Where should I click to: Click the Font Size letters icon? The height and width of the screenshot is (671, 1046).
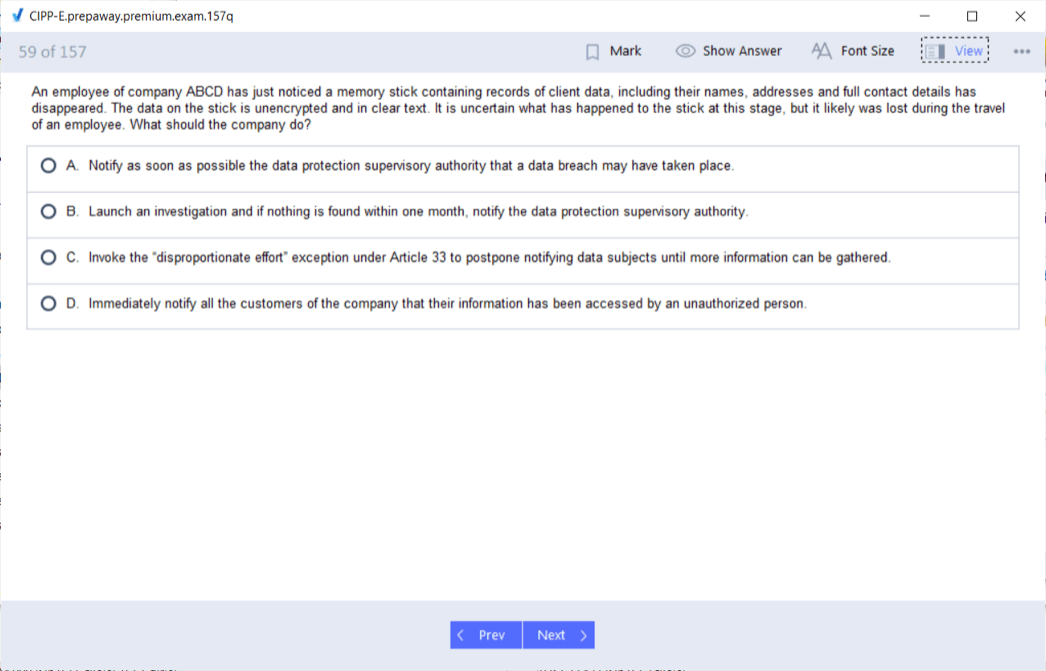pos(821,51)
